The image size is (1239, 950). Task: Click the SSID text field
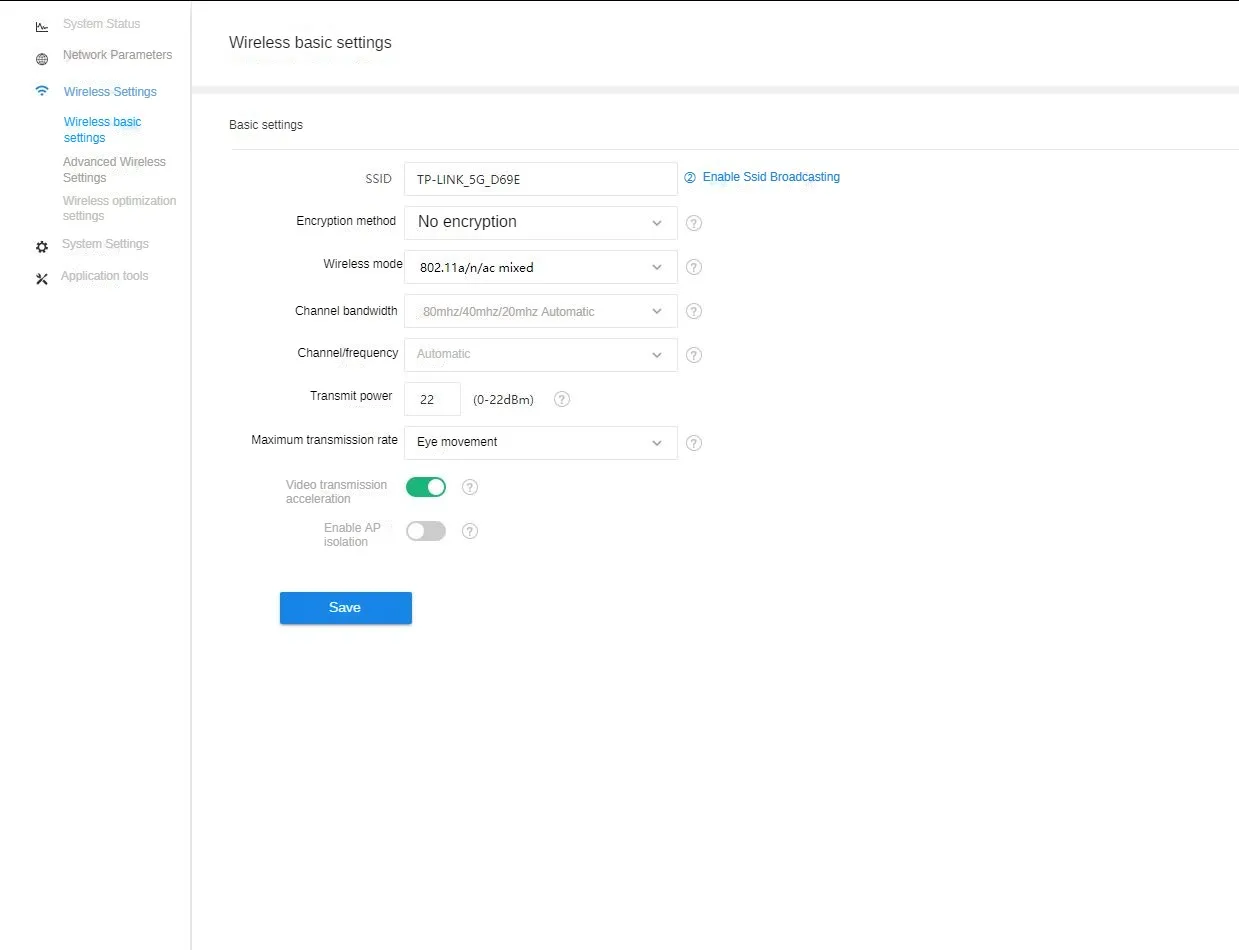540,180
